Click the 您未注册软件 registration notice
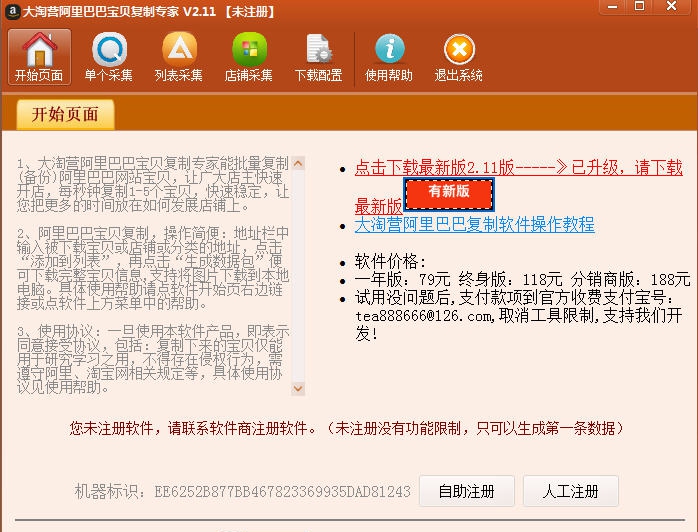698x532 pixels. [x=346, y=428]
